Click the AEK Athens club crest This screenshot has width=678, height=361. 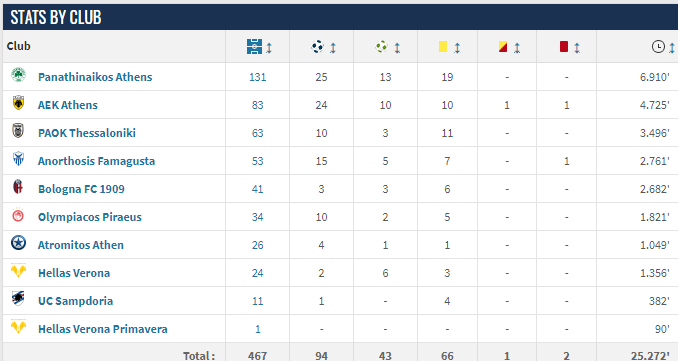pyautogui.click(x=18, y=103)
